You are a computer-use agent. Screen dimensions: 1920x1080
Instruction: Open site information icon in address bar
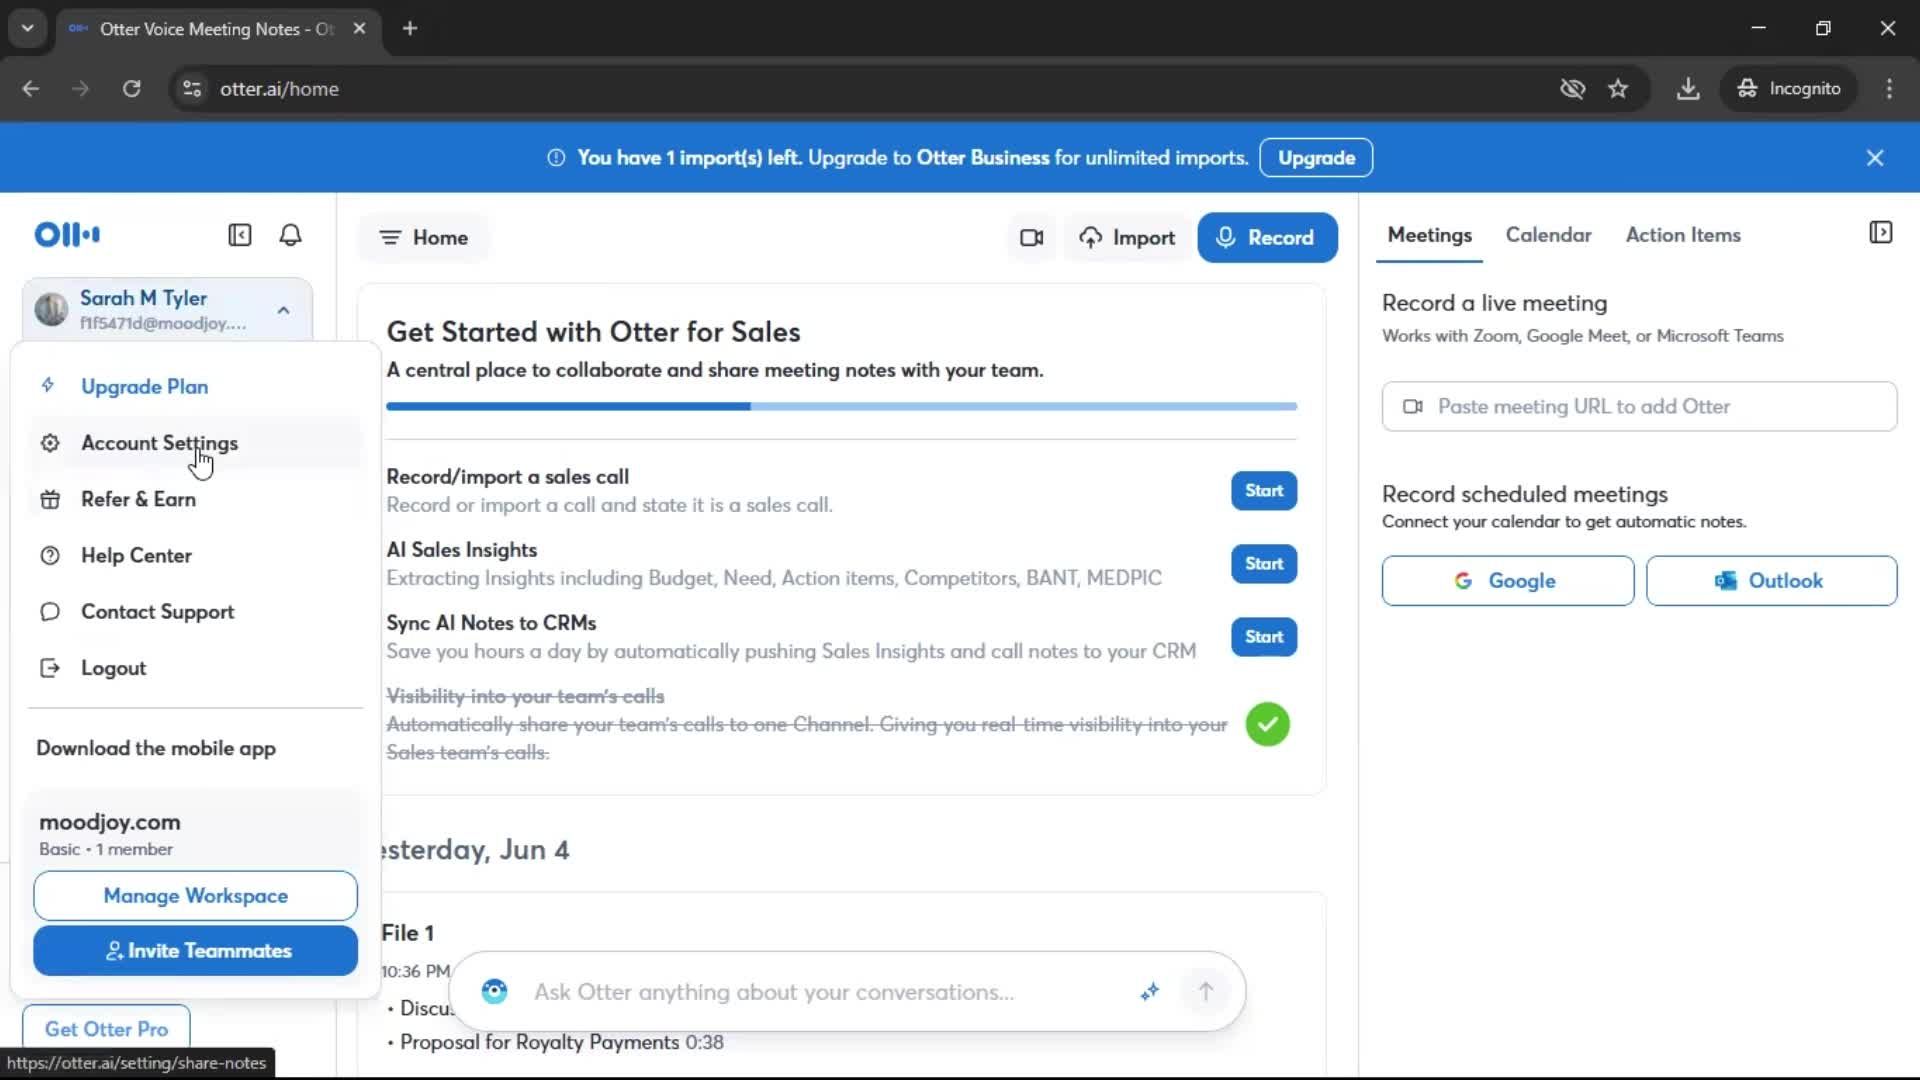coord(192,89)
